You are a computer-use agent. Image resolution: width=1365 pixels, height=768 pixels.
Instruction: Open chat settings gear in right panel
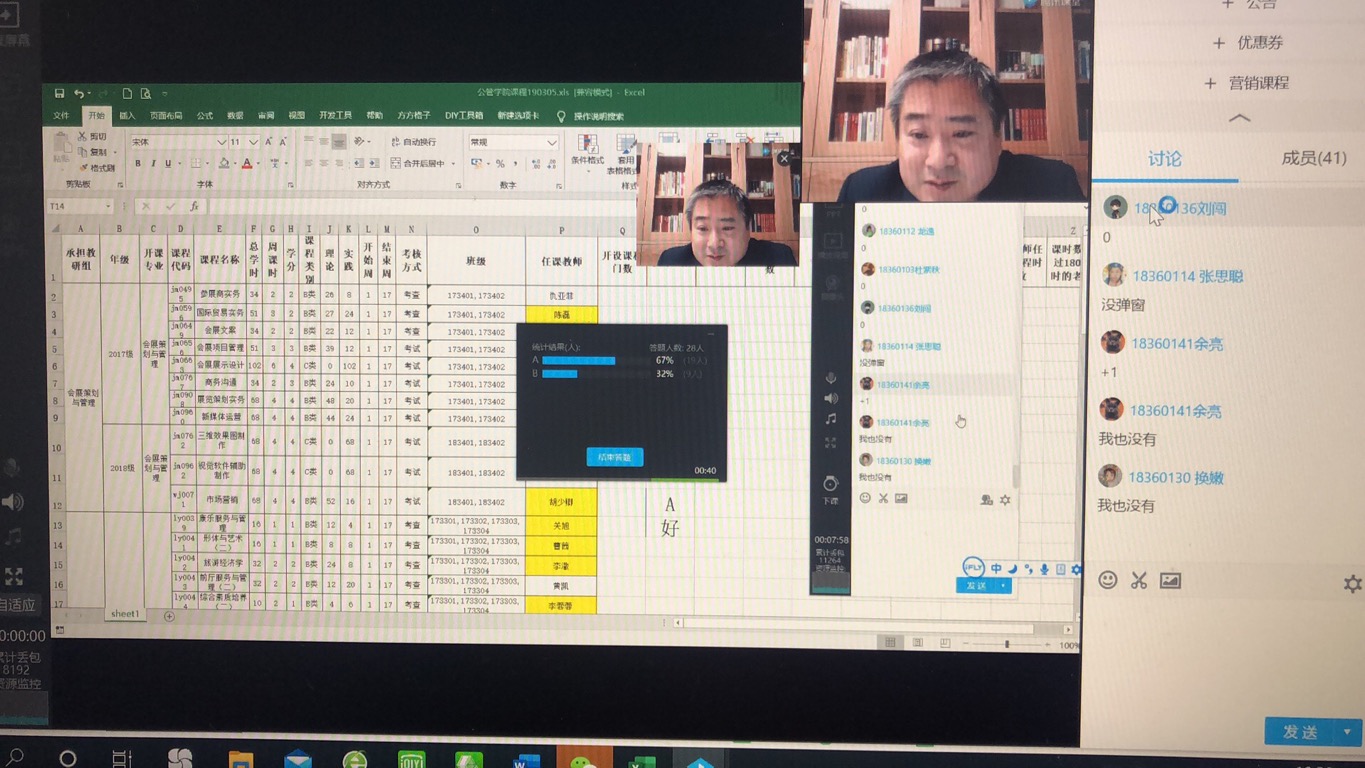point(1352,584)
